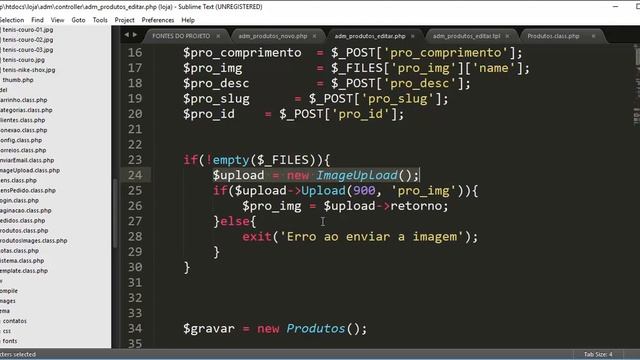Close the Produtos.class.php tab
The width and height of the screenshot is (640, 360).
[x=593, y=36]
